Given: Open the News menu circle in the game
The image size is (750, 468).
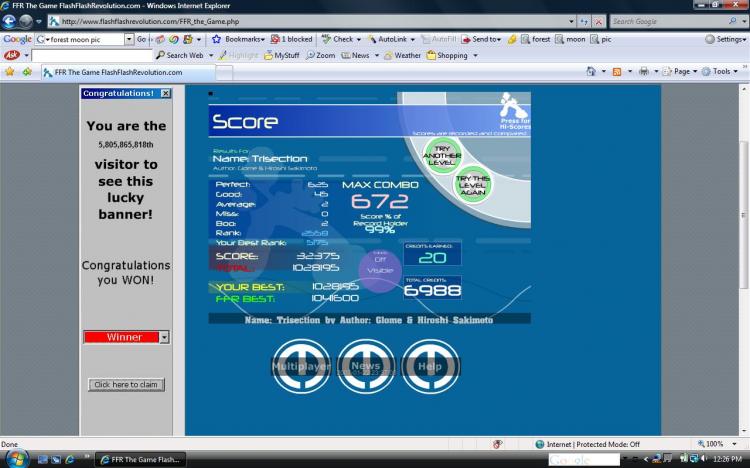Looking at the screenshot, I should (366, 366).
